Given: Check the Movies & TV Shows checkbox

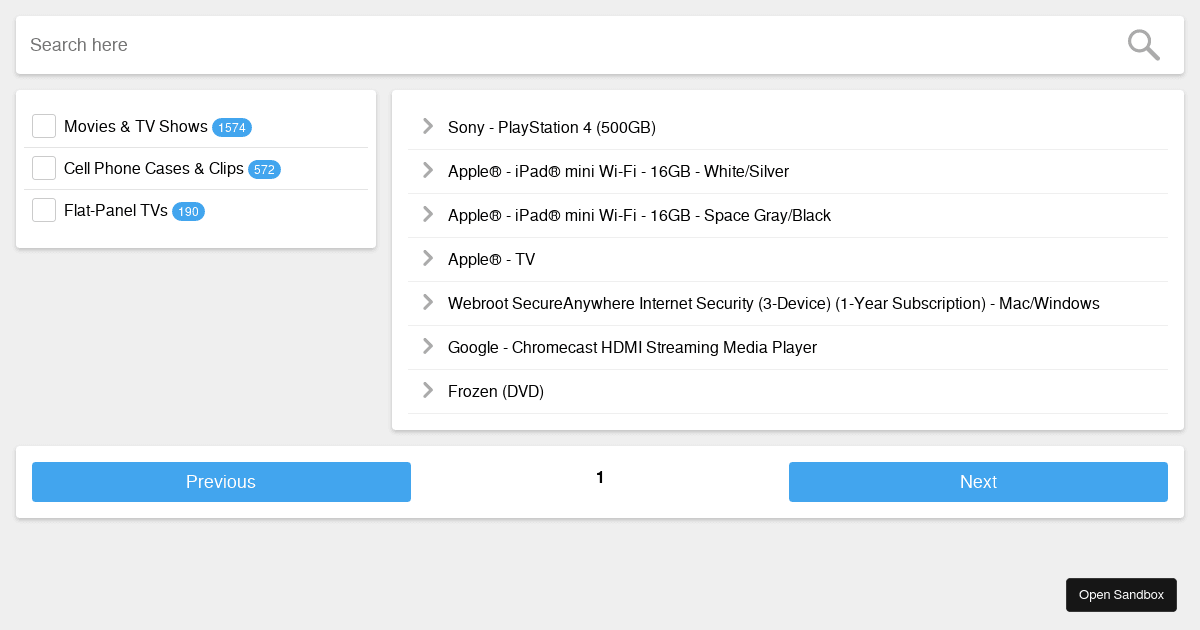Looking at the screenshot, I should 44,126.
